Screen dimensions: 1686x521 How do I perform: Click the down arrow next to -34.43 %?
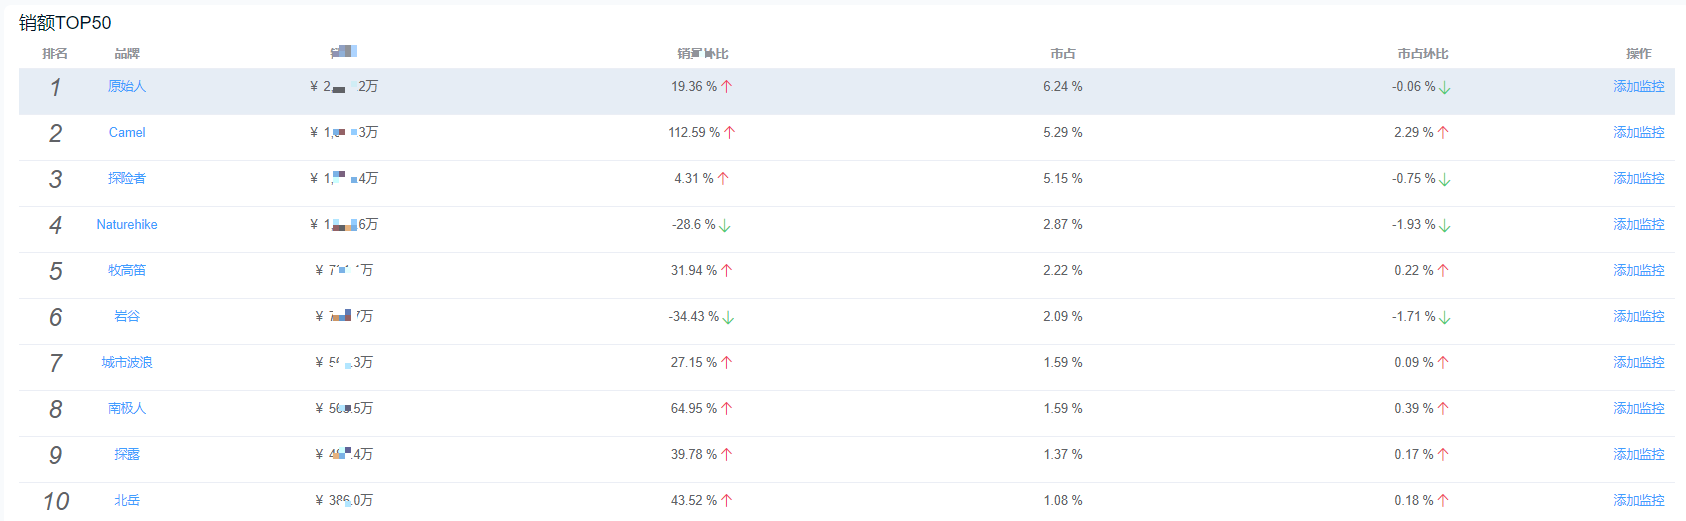click(x=729, y=318)
